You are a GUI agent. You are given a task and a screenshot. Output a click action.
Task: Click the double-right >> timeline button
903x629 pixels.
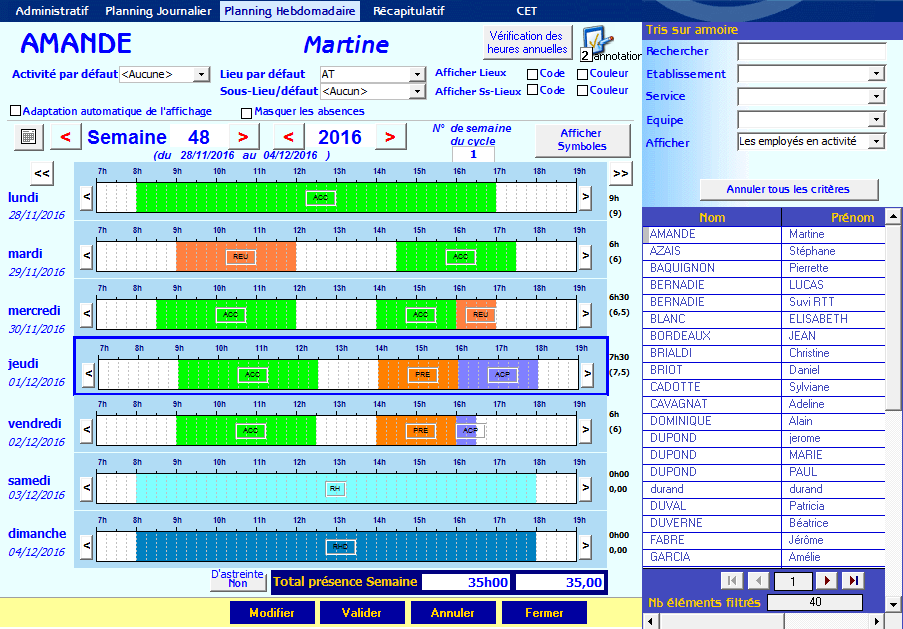click(620, 173)
